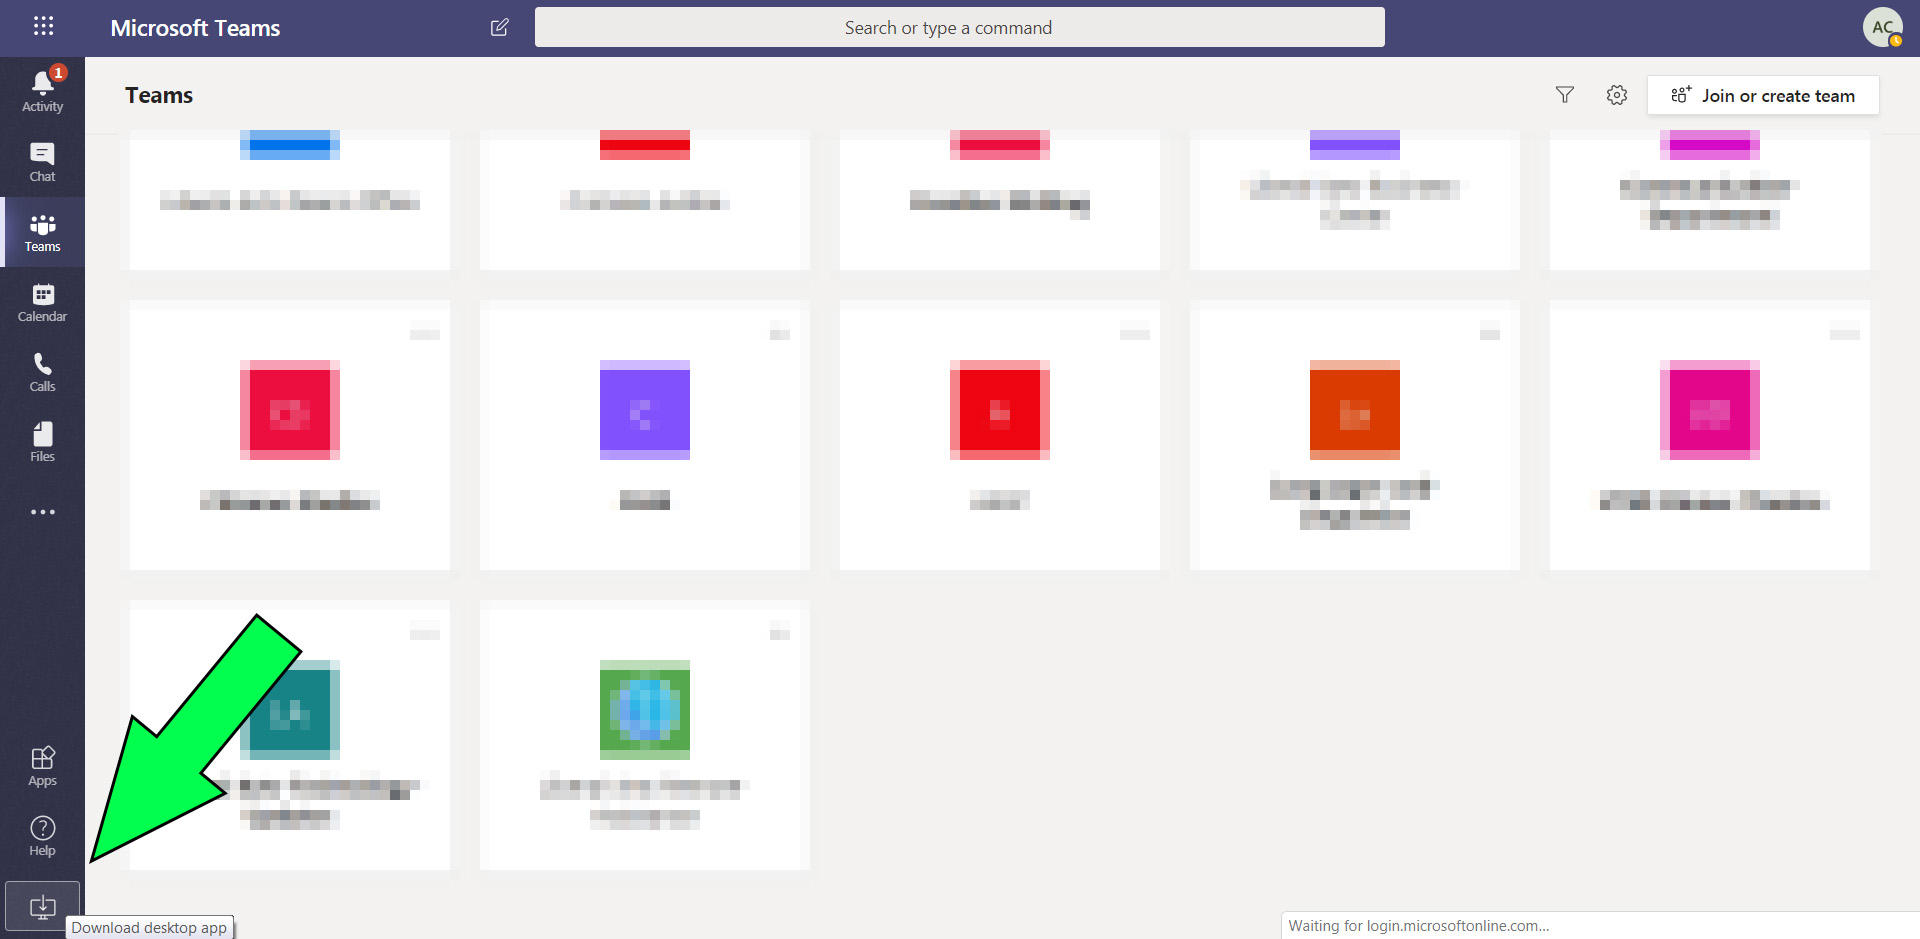Click the Teams page heading
Image resolution: width=1920 pixels, height=939 pixels.
[x=159, y=95]
